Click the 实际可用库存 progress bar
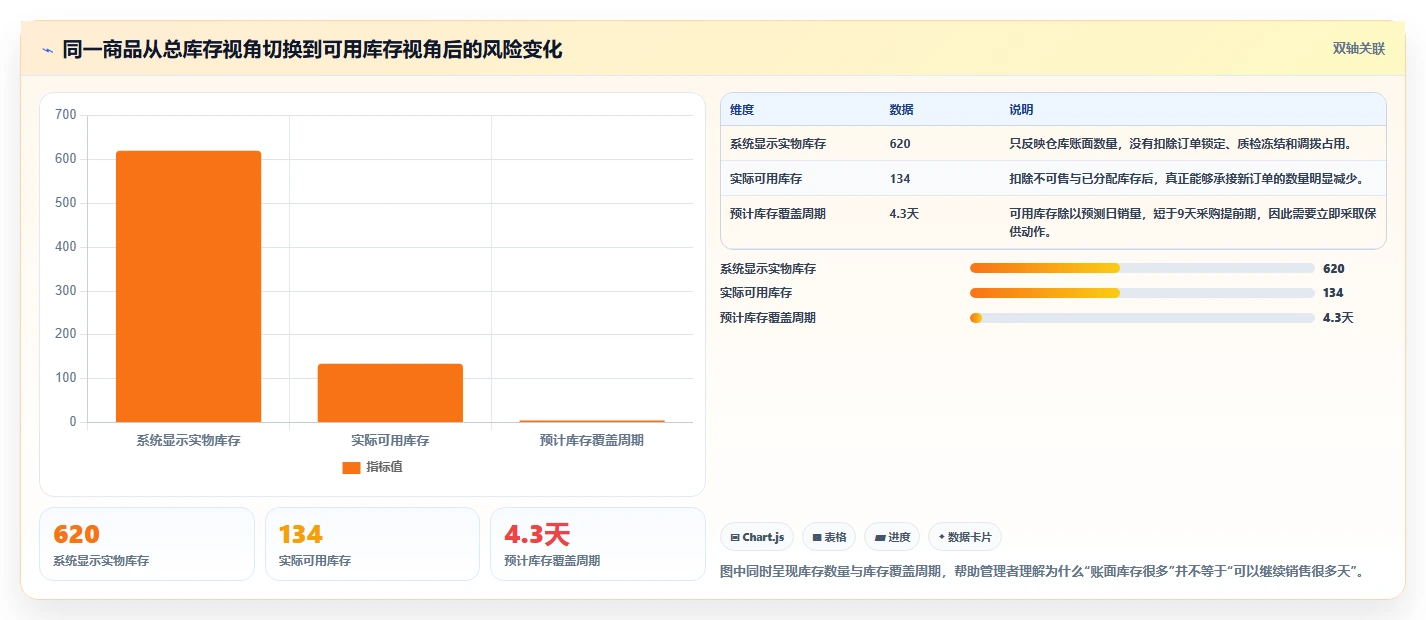1426x620 pixels. (1142, 293)
